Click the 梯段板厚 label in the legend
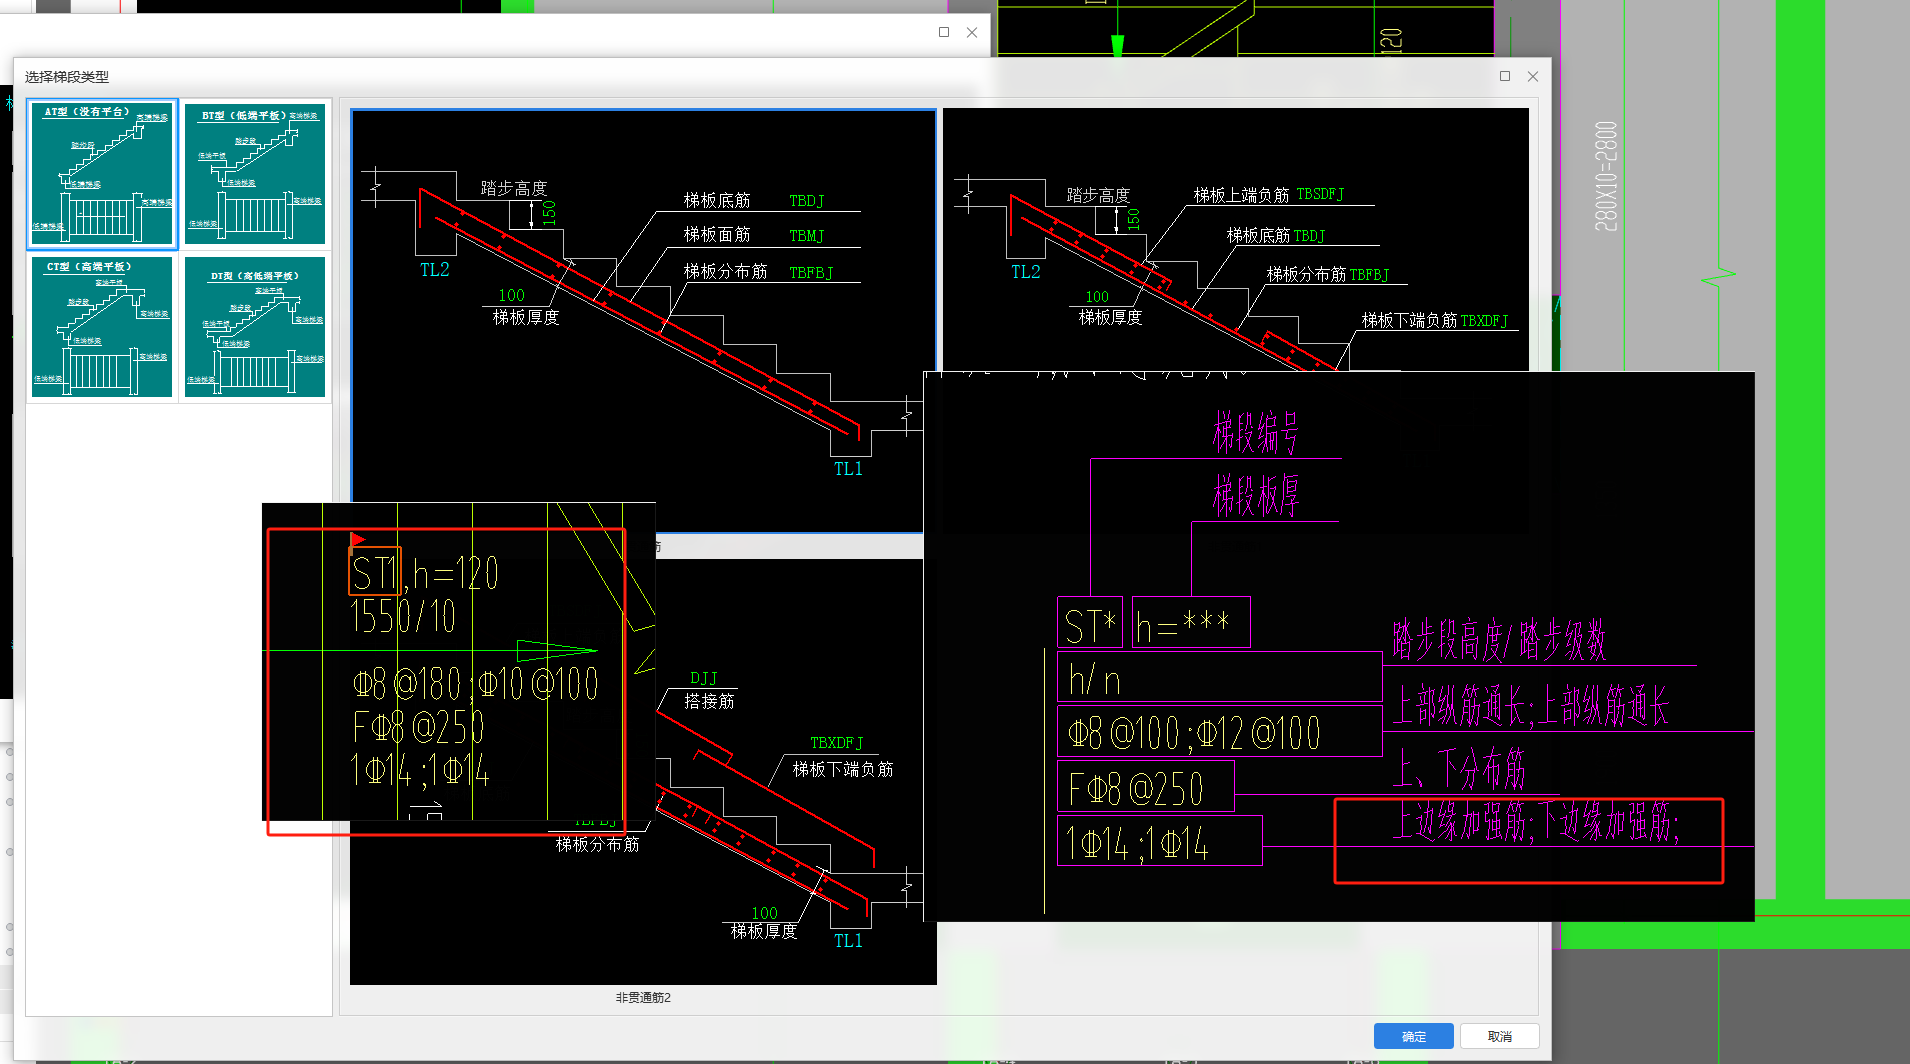 (1255, 495)
